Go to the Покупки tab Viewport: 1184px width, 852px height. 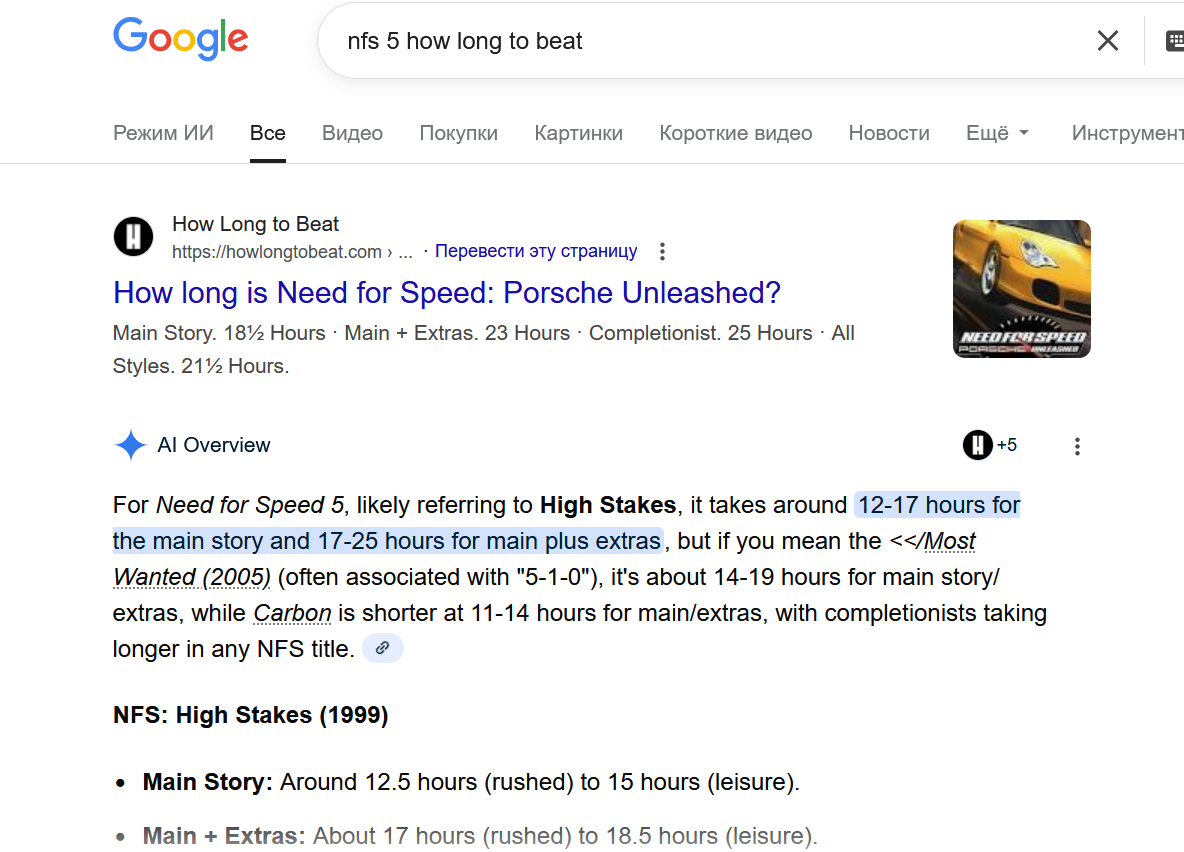point(458,134)
